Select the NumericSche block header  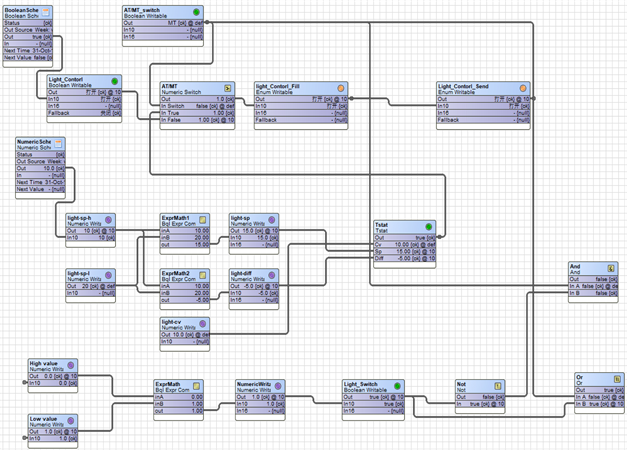click(36, 143)
